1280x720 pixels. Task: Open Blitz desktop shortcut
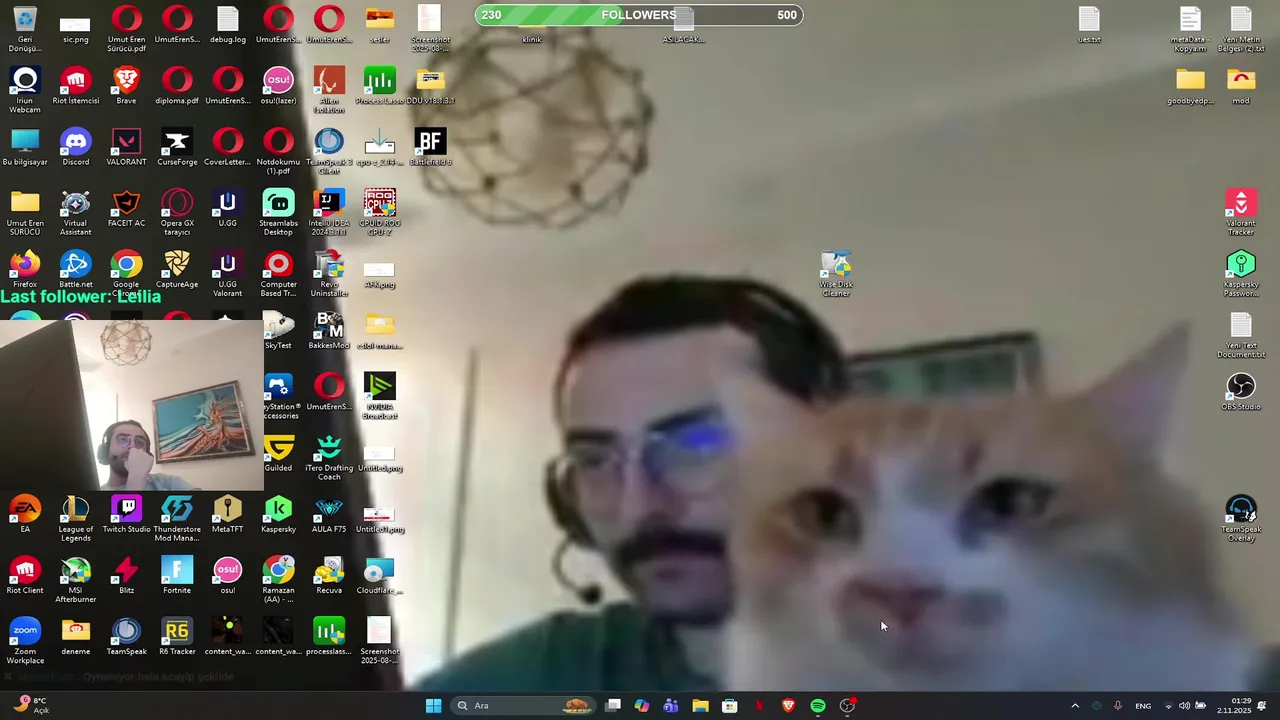click(x=126, y=576)
